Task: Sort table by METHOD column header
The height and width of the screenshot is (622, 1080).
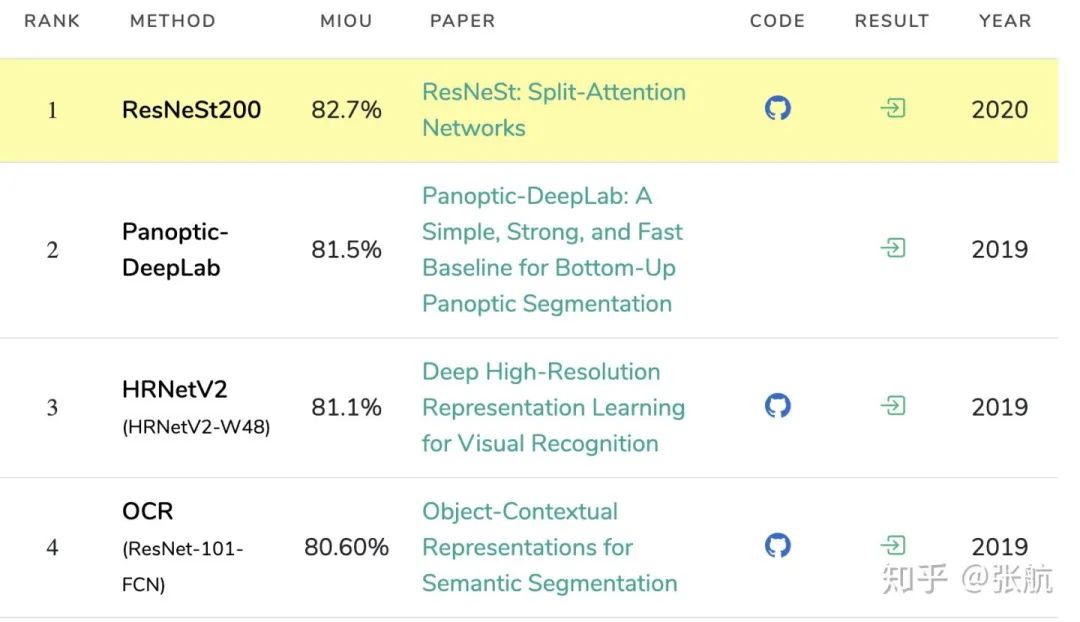Action: coord(172,21)
